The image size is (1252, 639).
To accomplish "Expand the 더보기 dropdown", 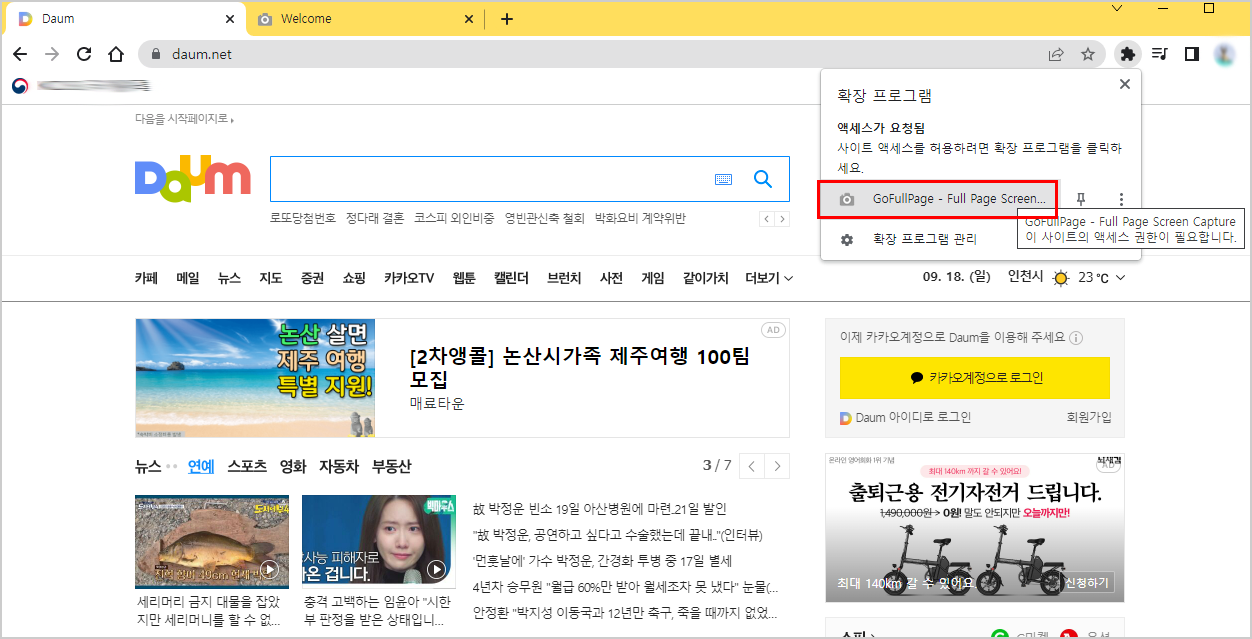I will pos(769,278).
